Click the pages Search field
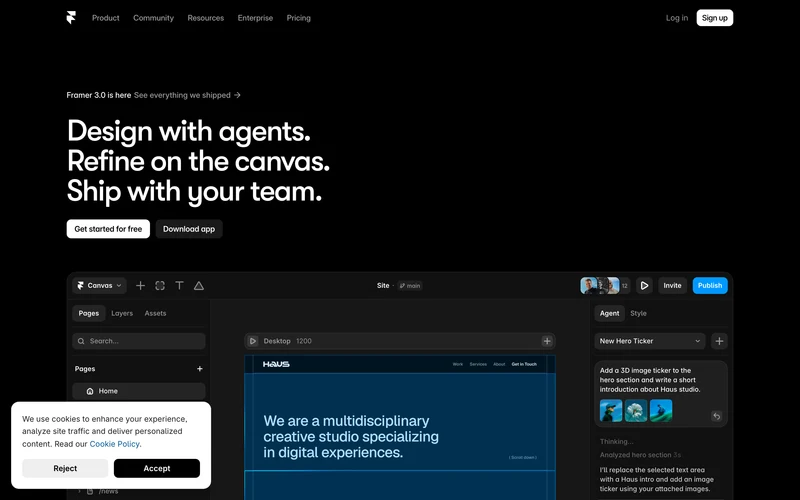 point(139,341)
